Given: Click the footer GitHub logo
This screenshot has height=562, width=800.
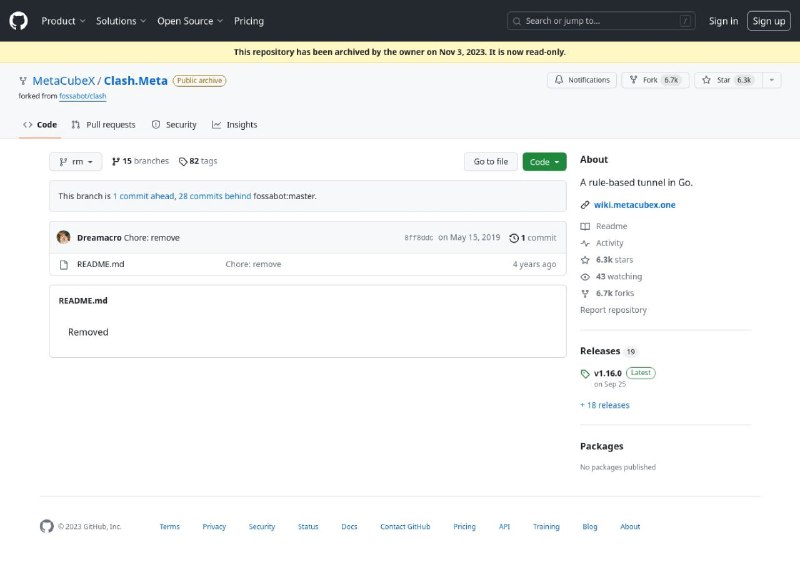Looking at the screenshot, I should [x=46, y=526].
